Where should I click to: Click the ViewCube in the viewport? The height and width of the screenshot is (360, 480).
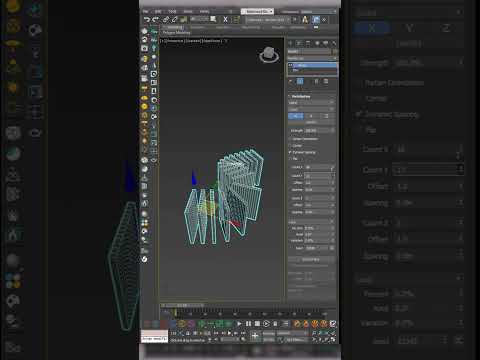[x=269, y=55]
